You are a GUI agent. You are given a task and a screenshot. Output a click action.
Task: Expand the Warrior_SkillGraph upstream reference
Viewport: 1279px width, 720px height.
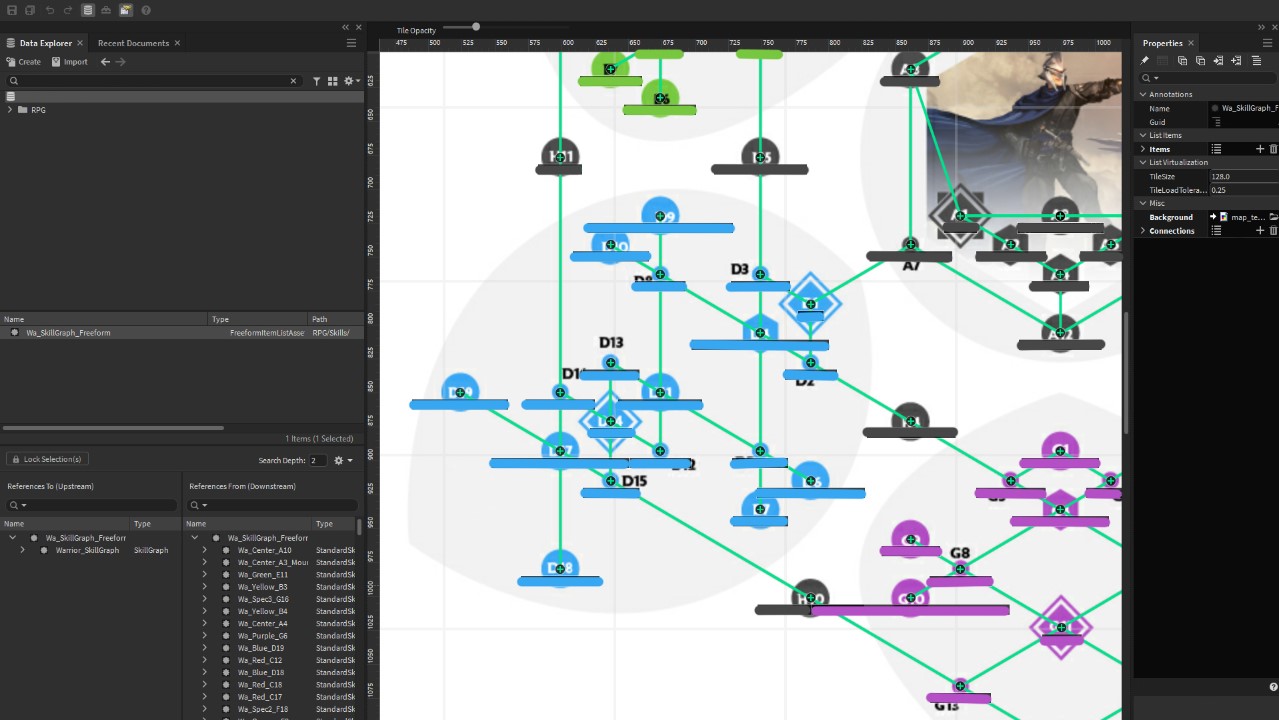tap(22, 550)
